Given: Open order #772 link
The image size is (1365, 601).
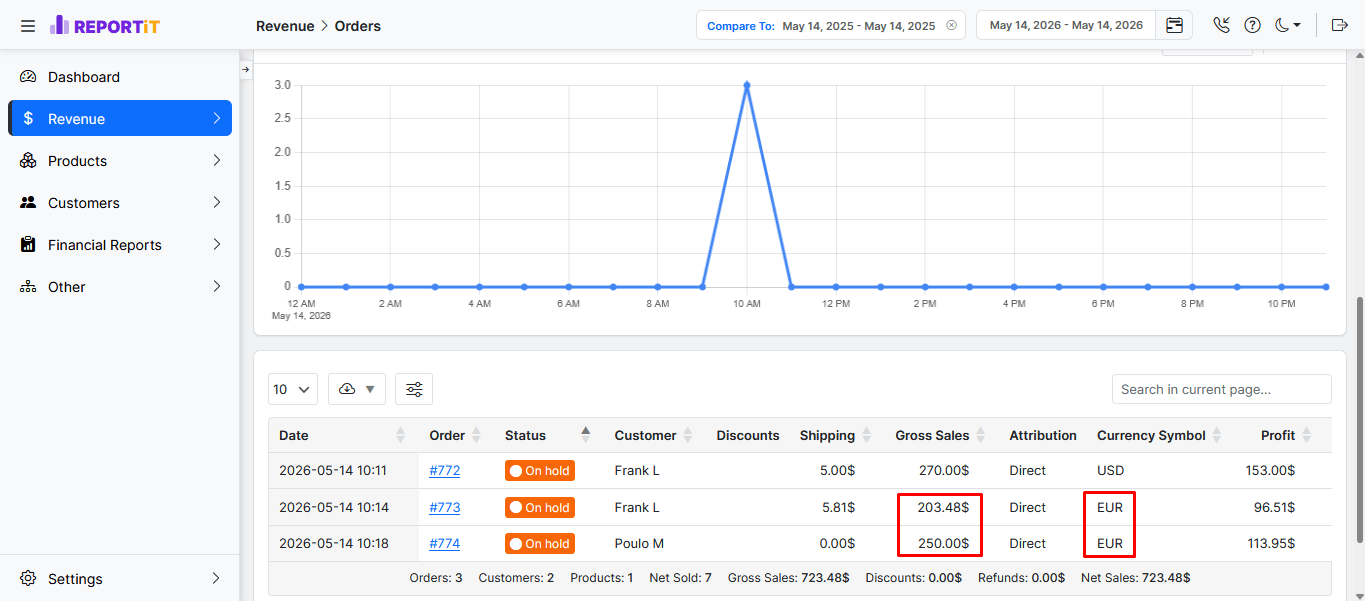Looking at the screenshot, I should [445, 470].
